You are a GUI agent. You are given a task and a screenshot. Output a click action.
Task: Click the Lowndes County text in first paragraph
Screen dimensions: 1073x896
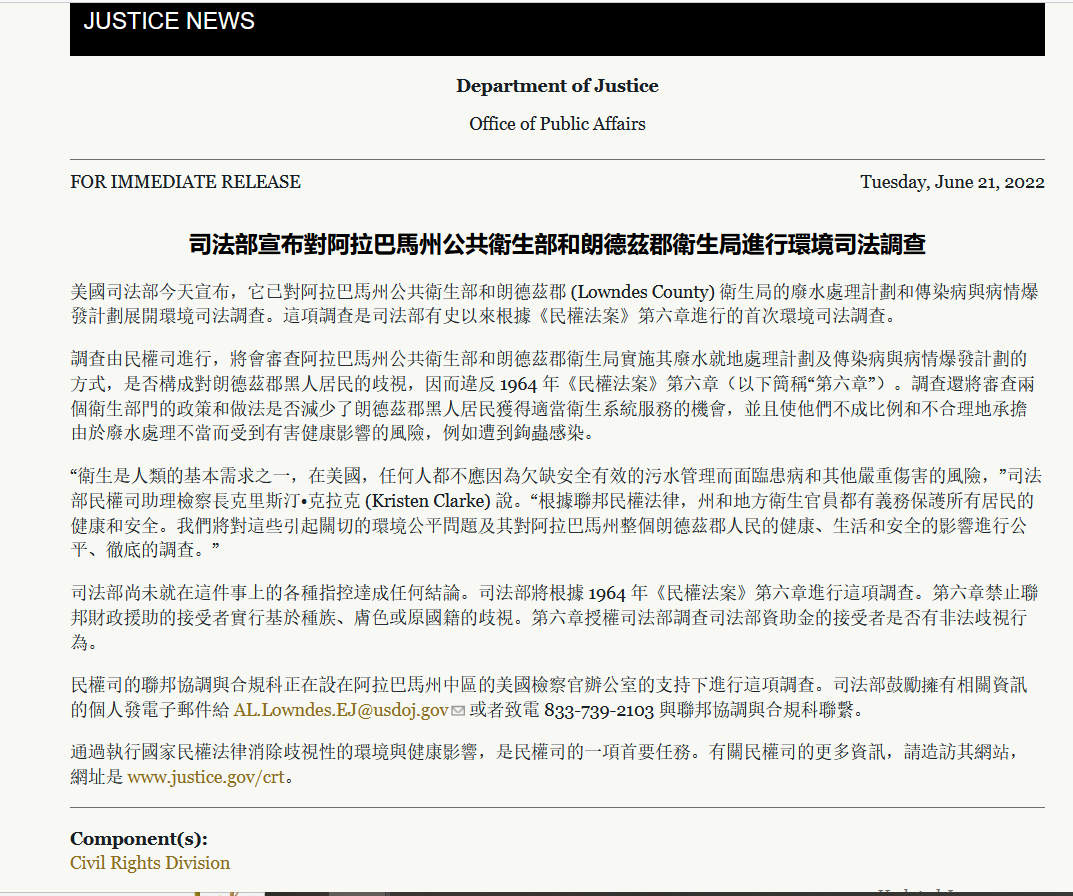tap(643, 292)
